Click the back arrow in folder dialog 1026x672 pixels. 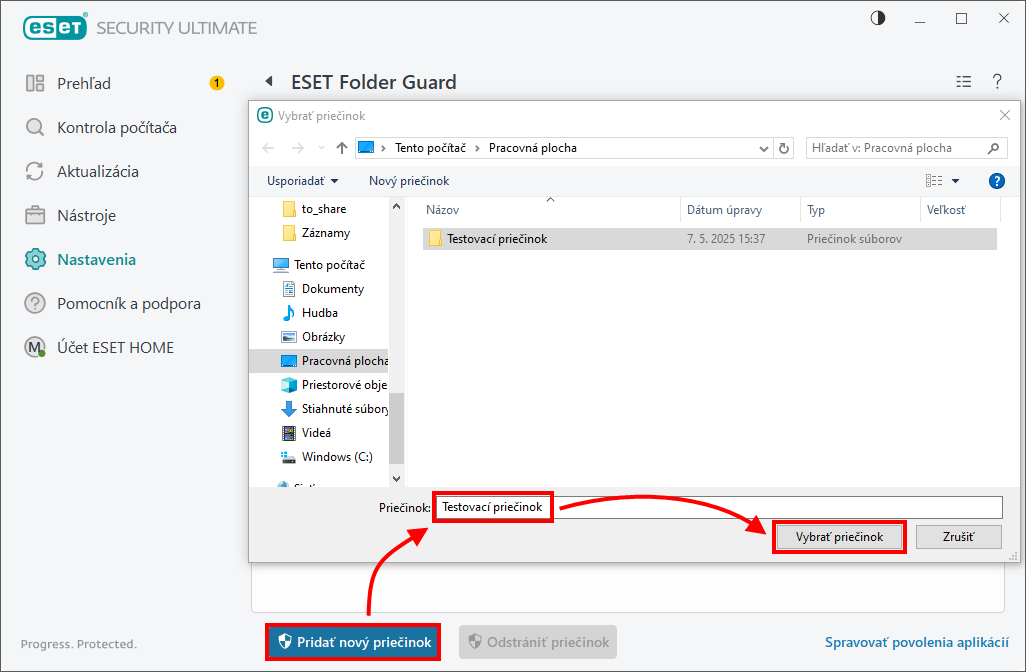268,148
